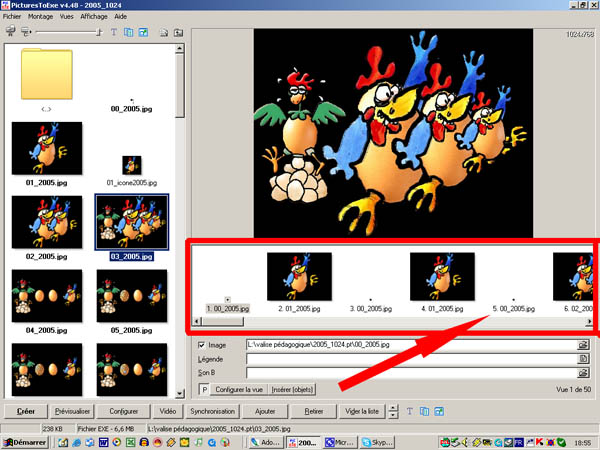
Task: Click the first icon in the top toolbar
Action: click(11, 32)
